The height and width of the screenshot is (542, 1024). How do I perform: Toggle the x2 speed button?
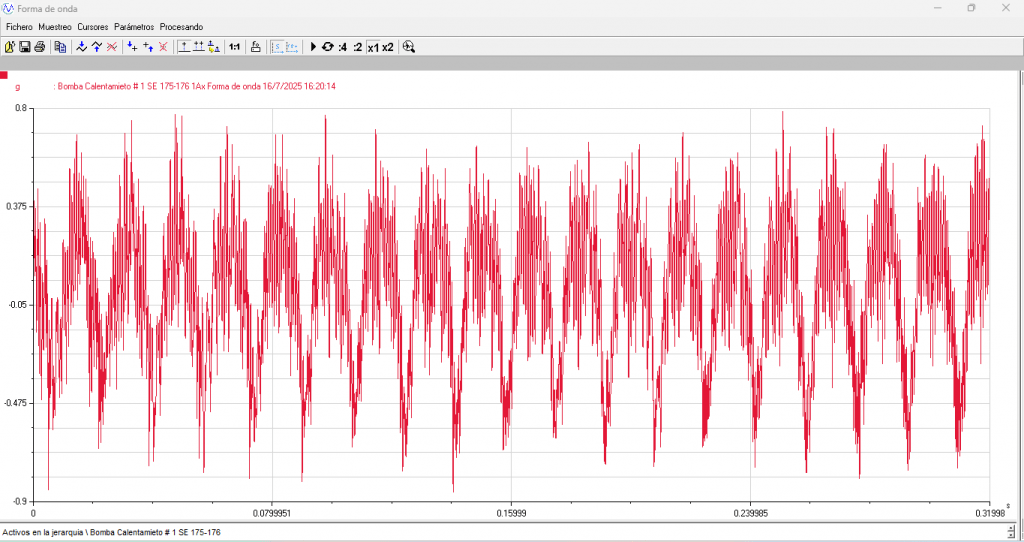388,47
